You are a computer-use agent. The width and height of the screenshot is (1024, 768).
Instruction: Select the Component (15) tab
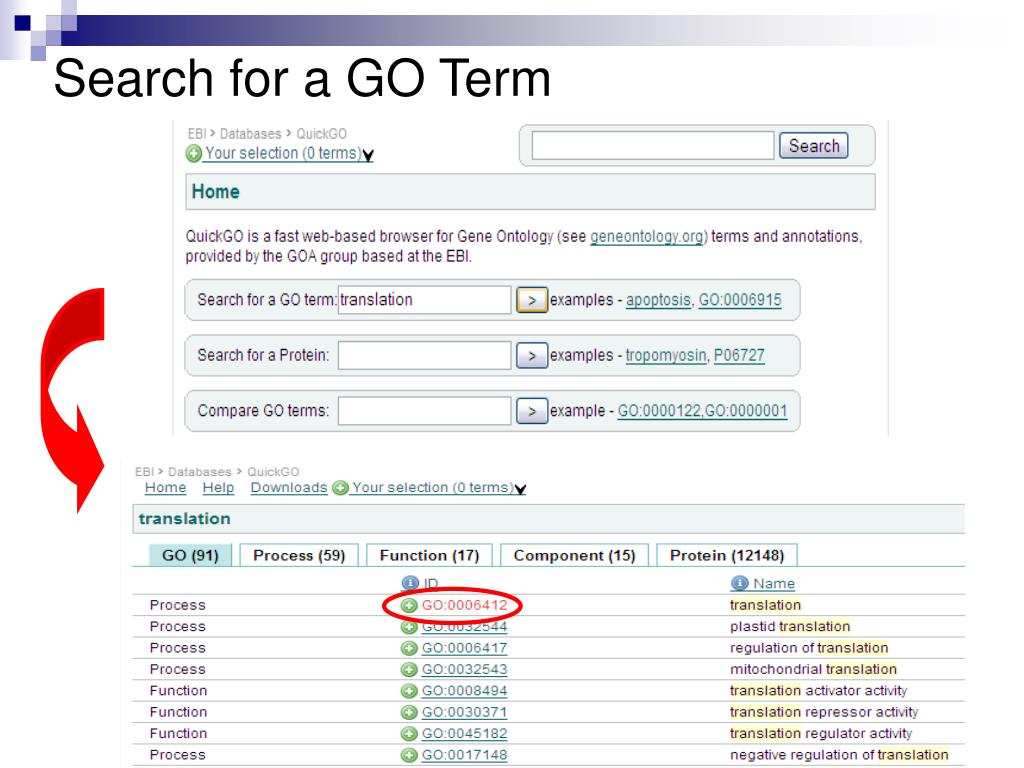[x=575, y=555]
